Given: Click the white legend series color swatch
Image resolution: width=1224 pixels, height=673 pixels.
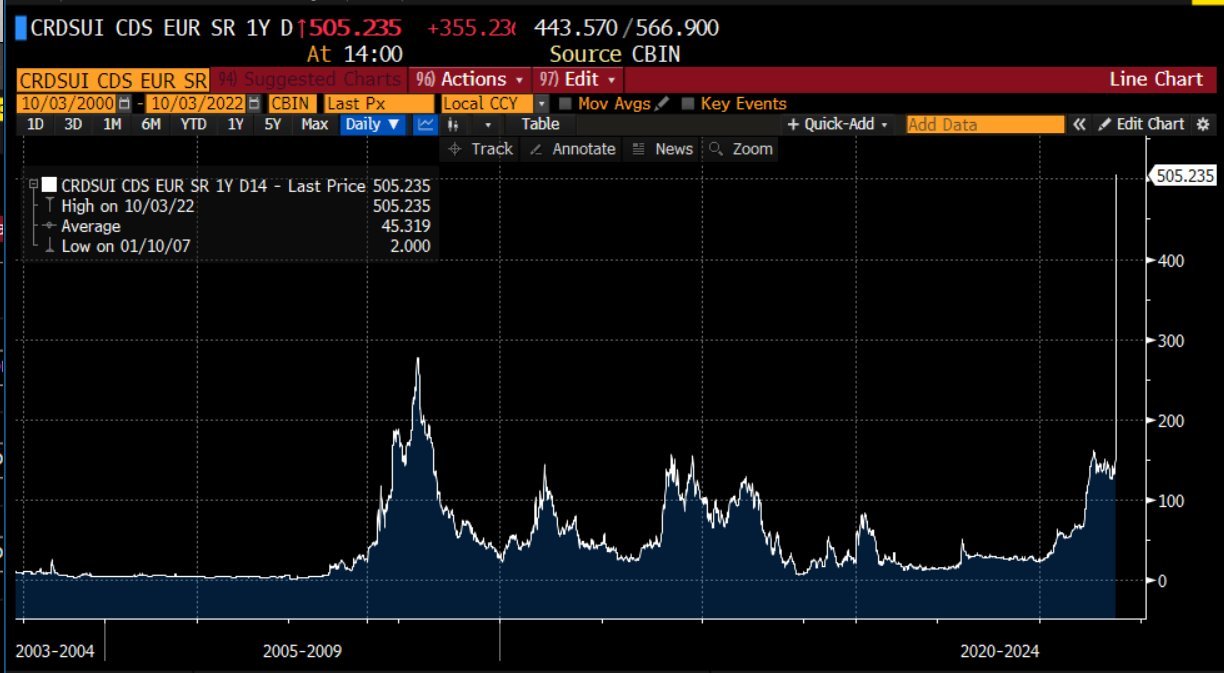Looking at the screenshot, I should 49,185.
